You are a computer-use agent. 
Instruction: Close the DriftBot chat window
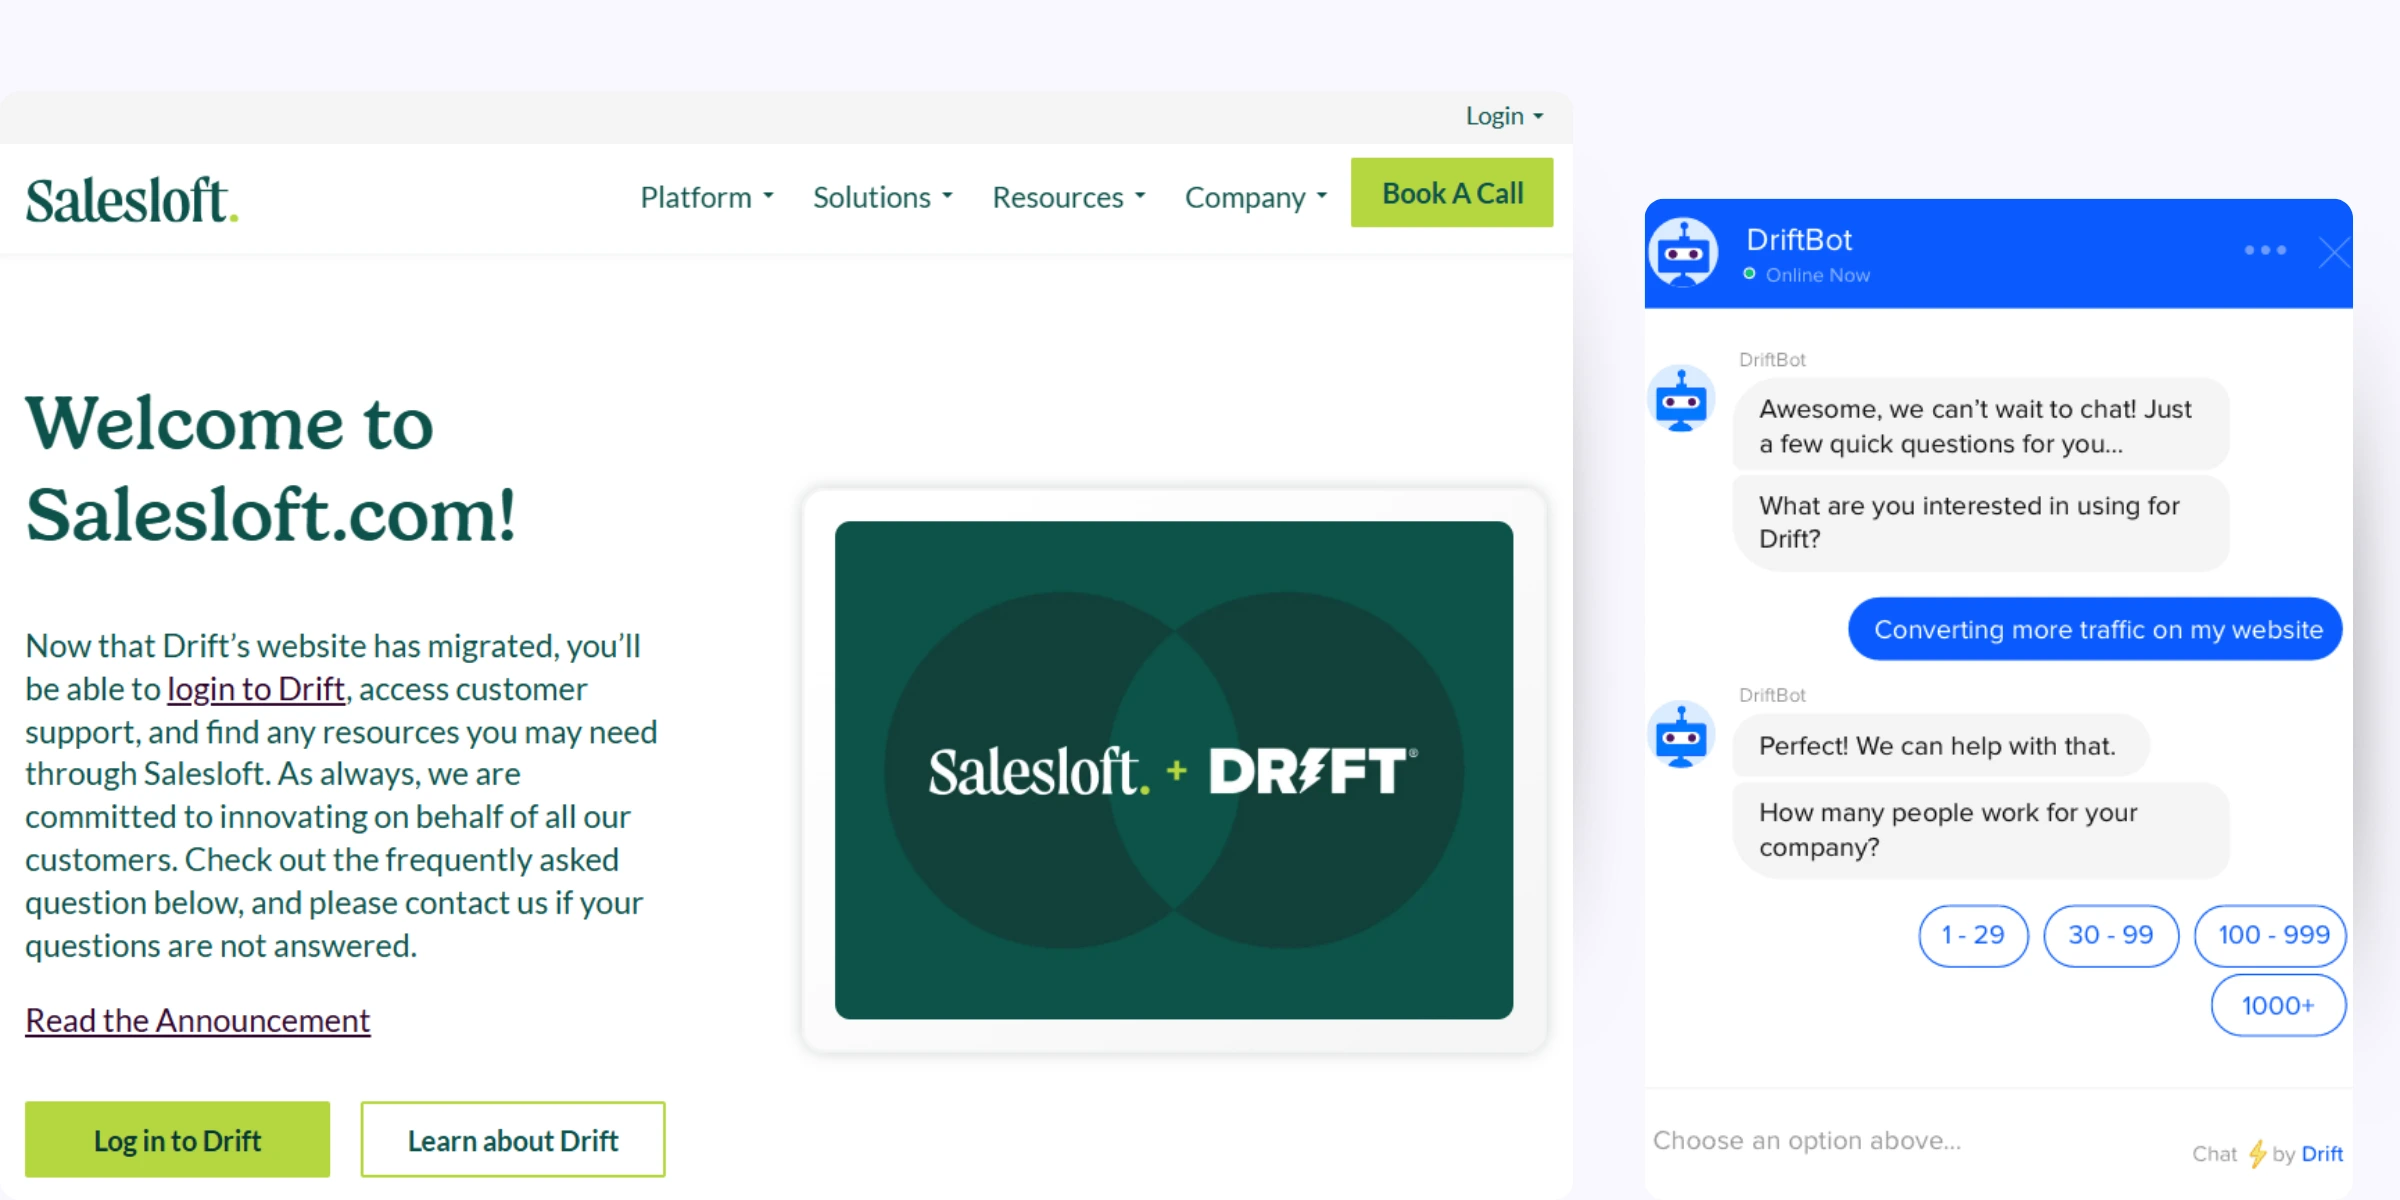[x=2334, y=252]
